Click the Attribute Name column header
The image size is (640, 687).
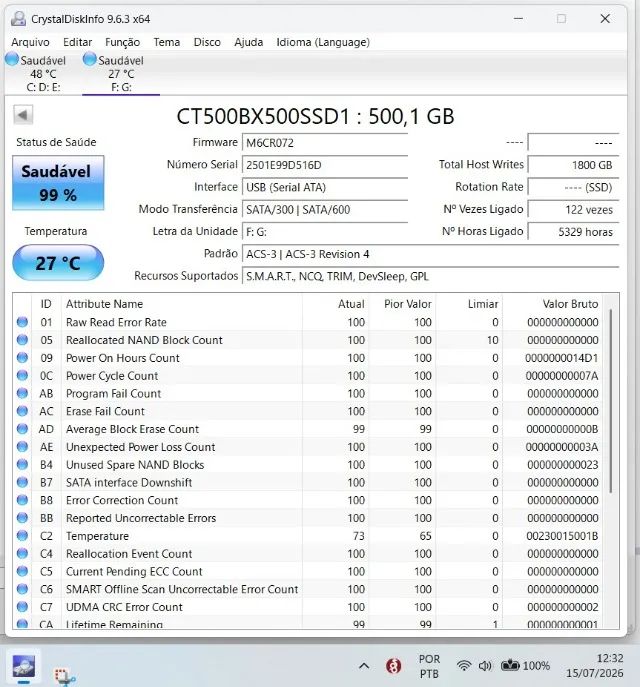[181, 304]
